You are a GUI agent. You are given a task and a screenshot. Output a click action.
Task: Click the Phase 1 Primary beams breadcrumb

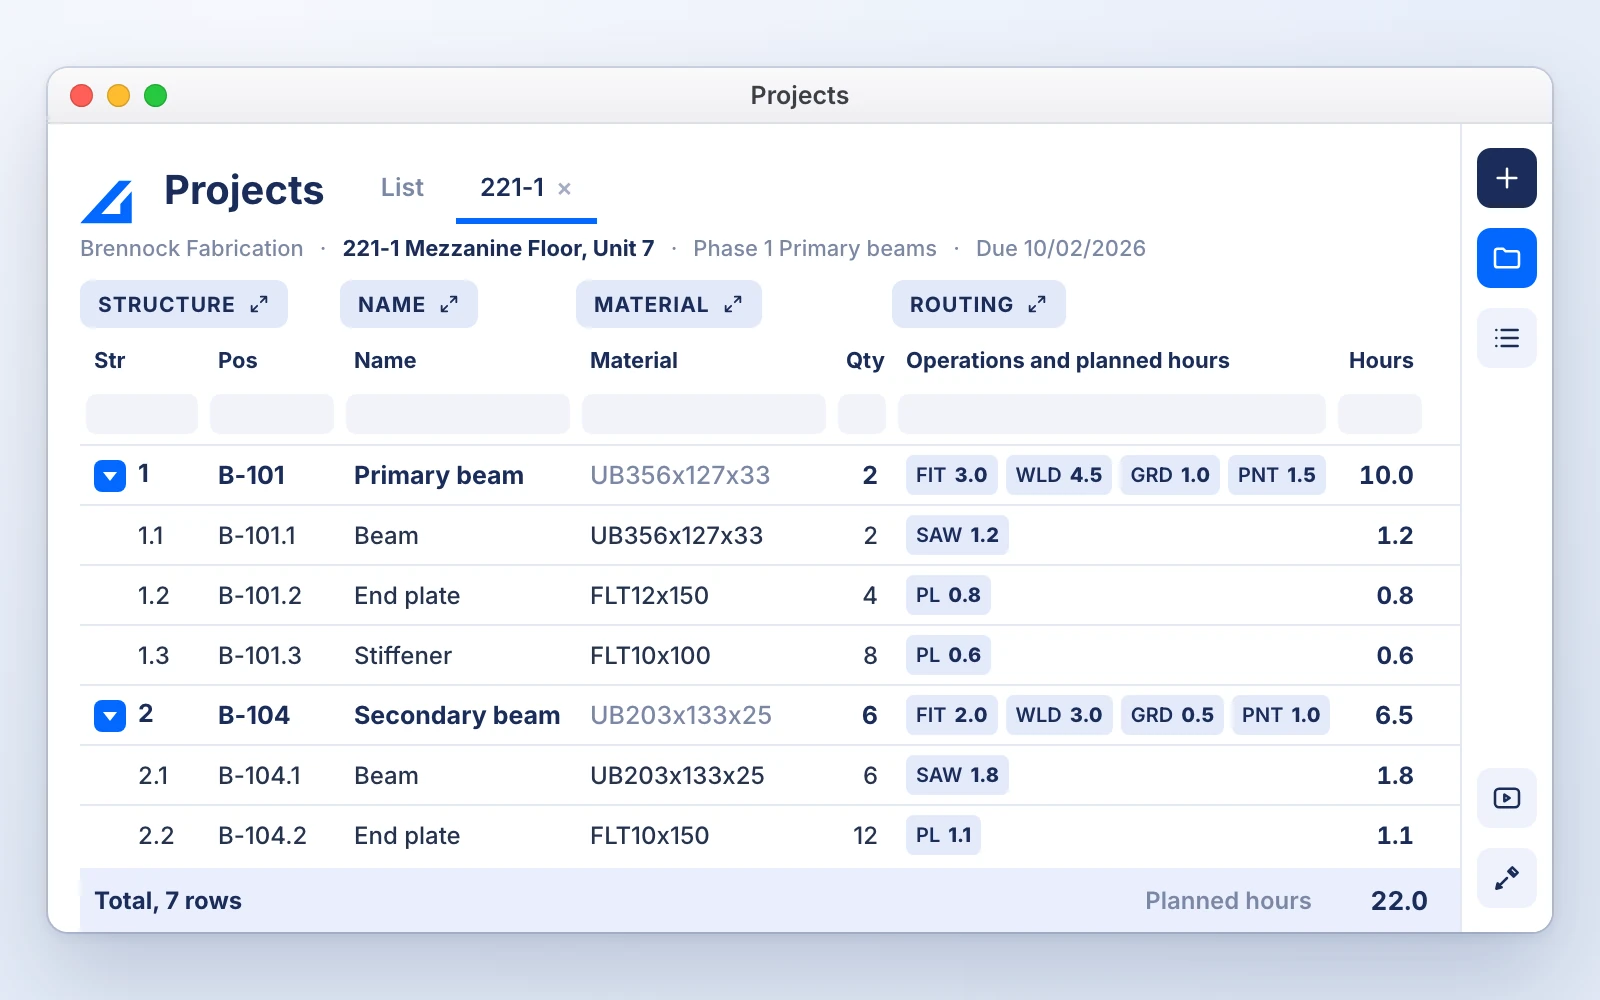tap(815, 248)
